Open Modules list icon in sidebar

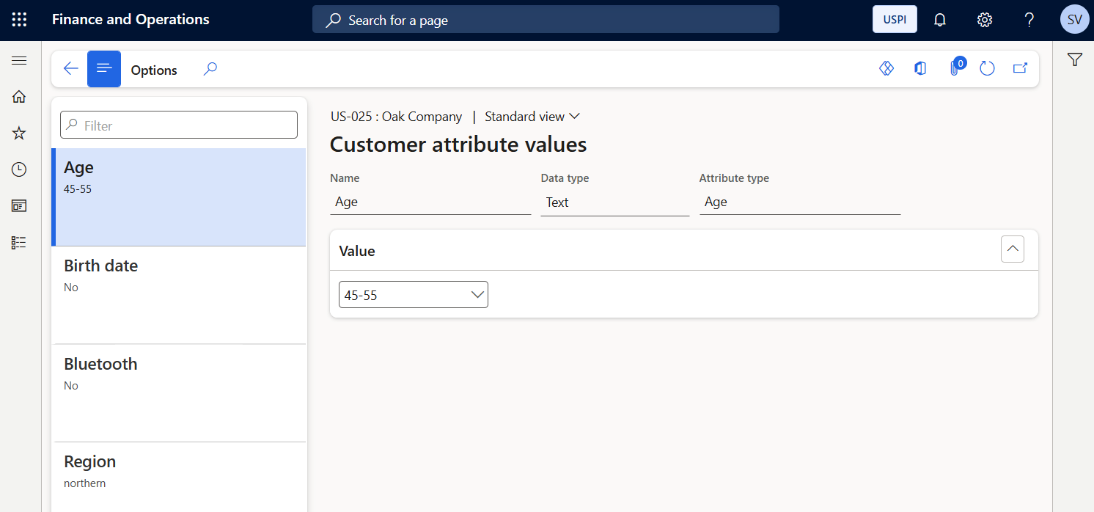[20, 242]
